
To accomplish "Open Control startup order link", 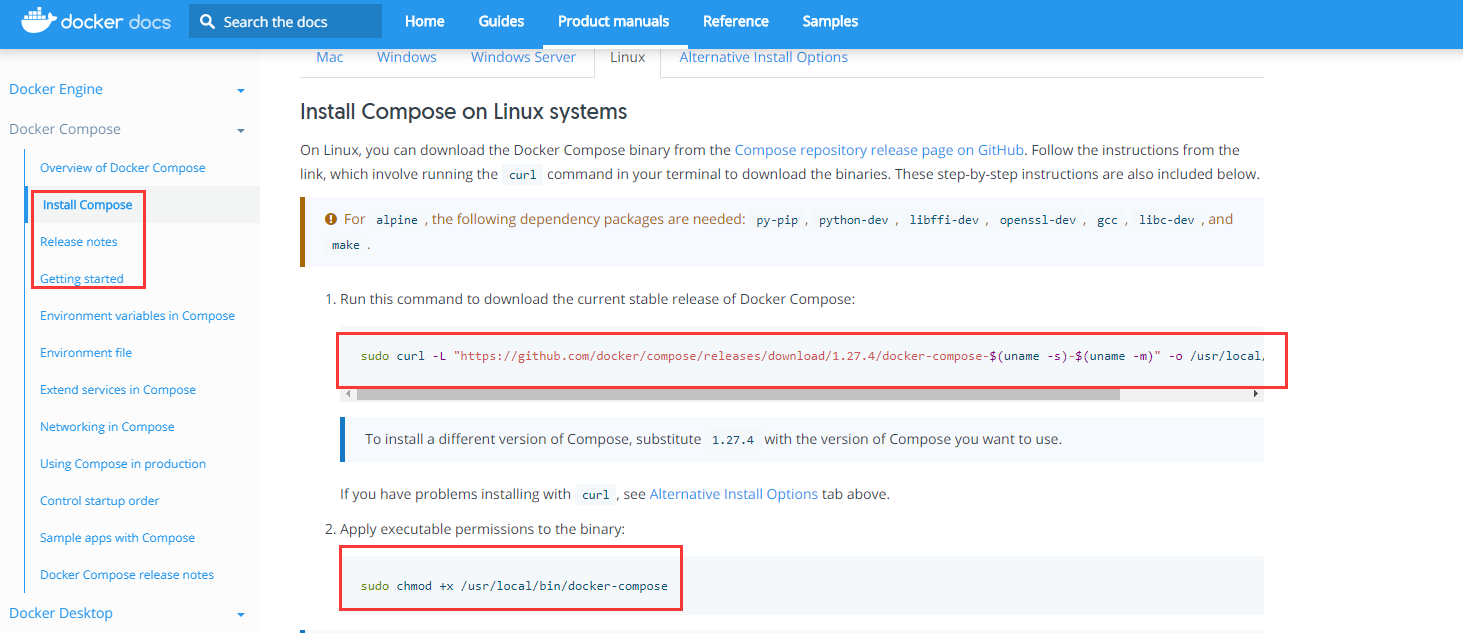I will (x=100, y=501).
